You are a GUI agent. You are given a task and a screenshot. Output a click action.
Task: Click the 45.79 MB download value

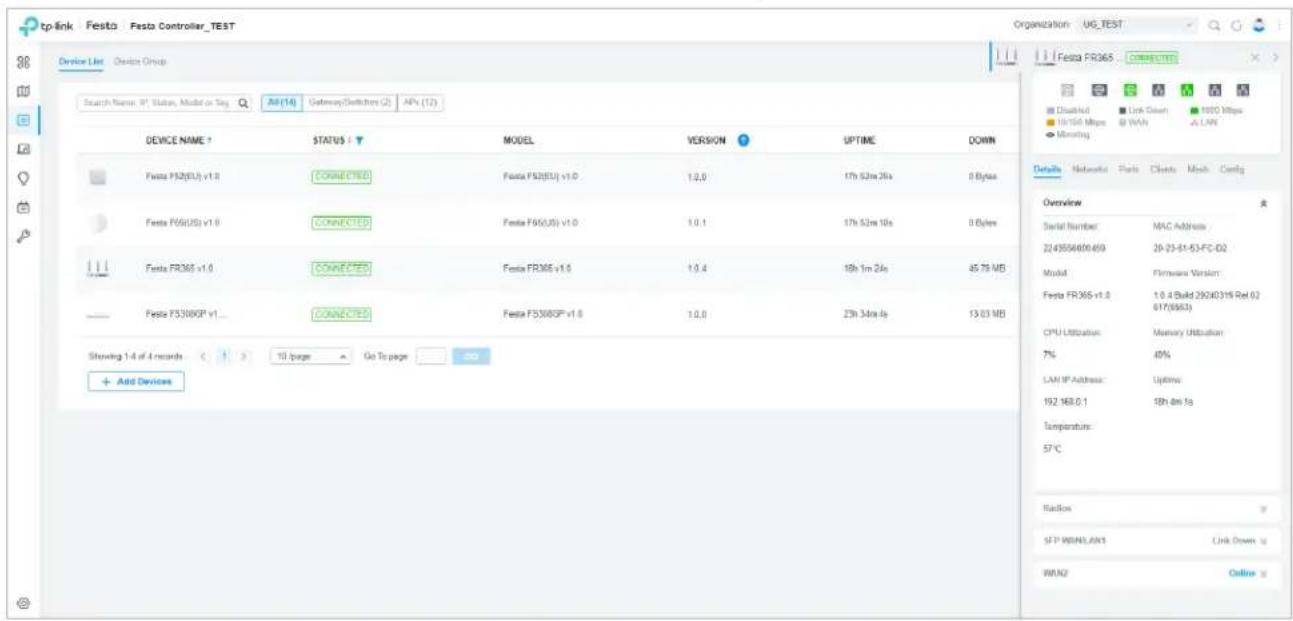pyautogui.click(x=988, y=270)
